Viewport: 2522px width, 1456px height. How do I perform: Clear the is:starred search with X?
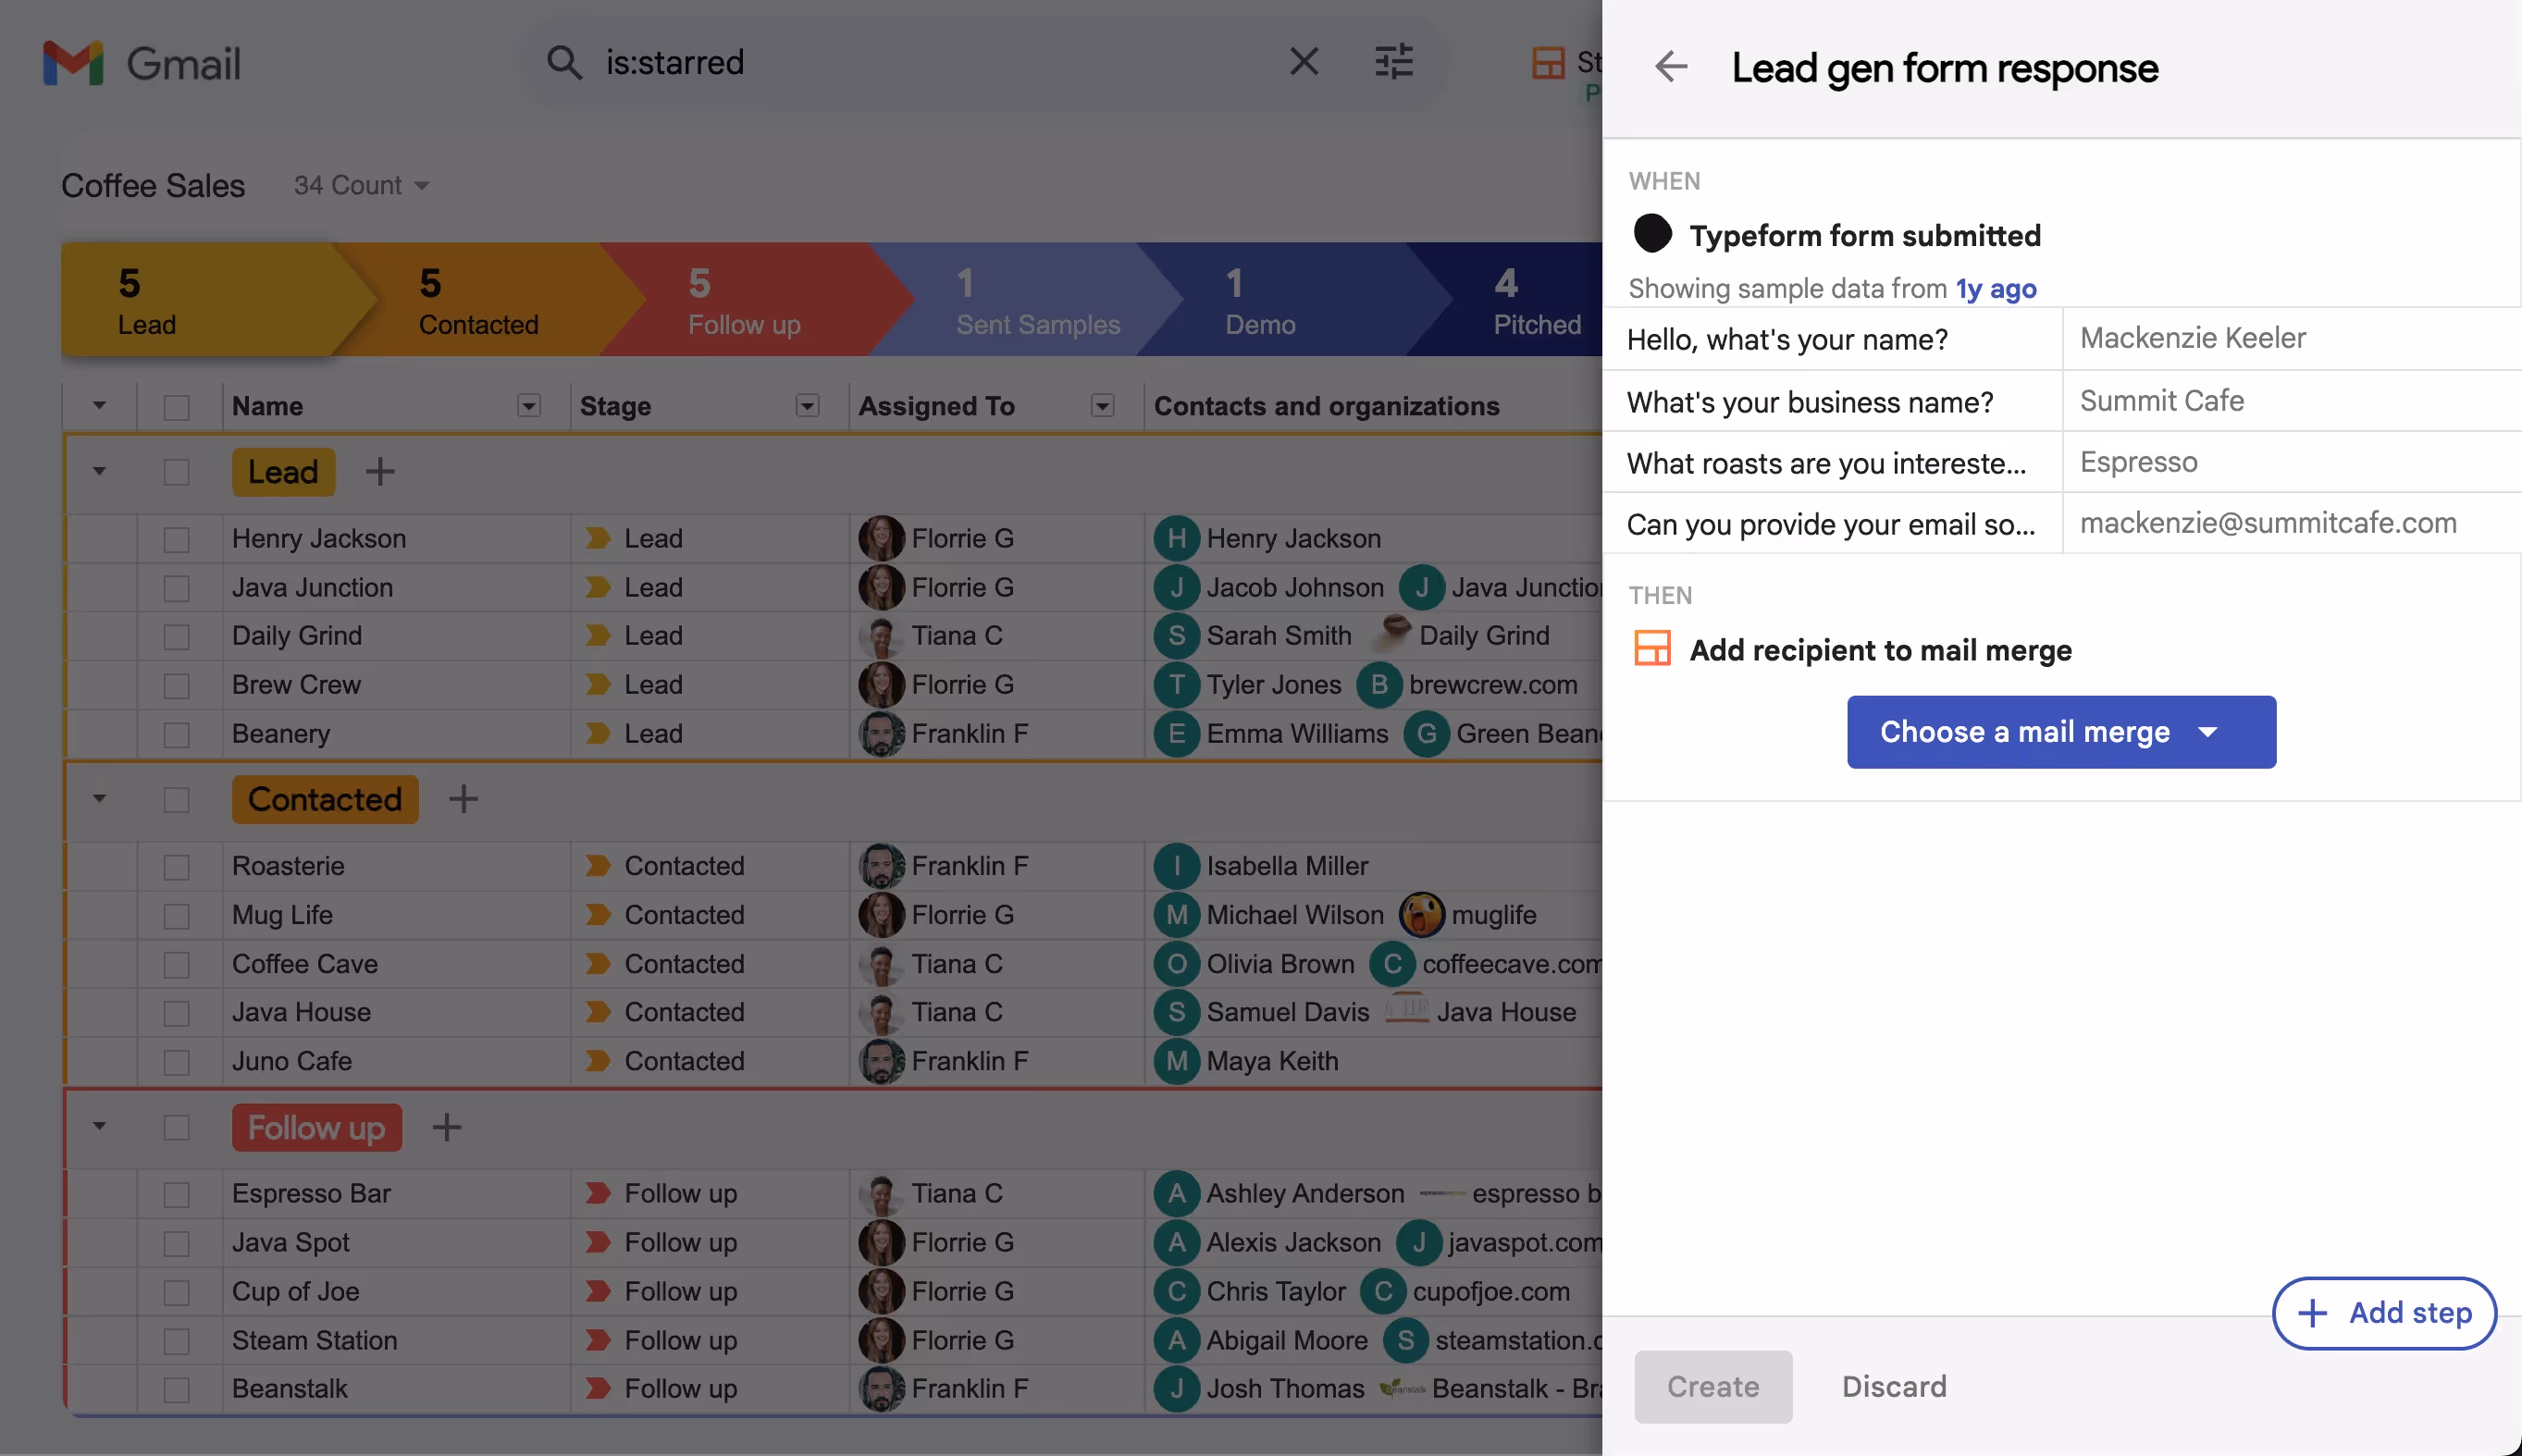[1303, 62]
